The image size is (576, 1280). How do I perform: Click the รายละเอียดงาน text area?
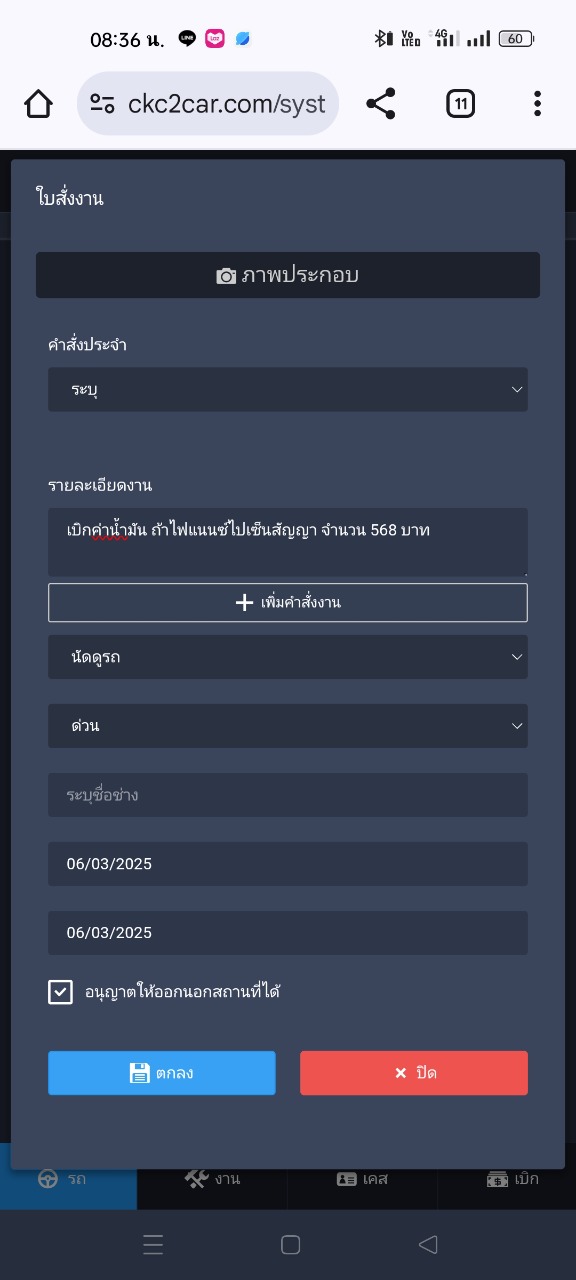[288, 542]
